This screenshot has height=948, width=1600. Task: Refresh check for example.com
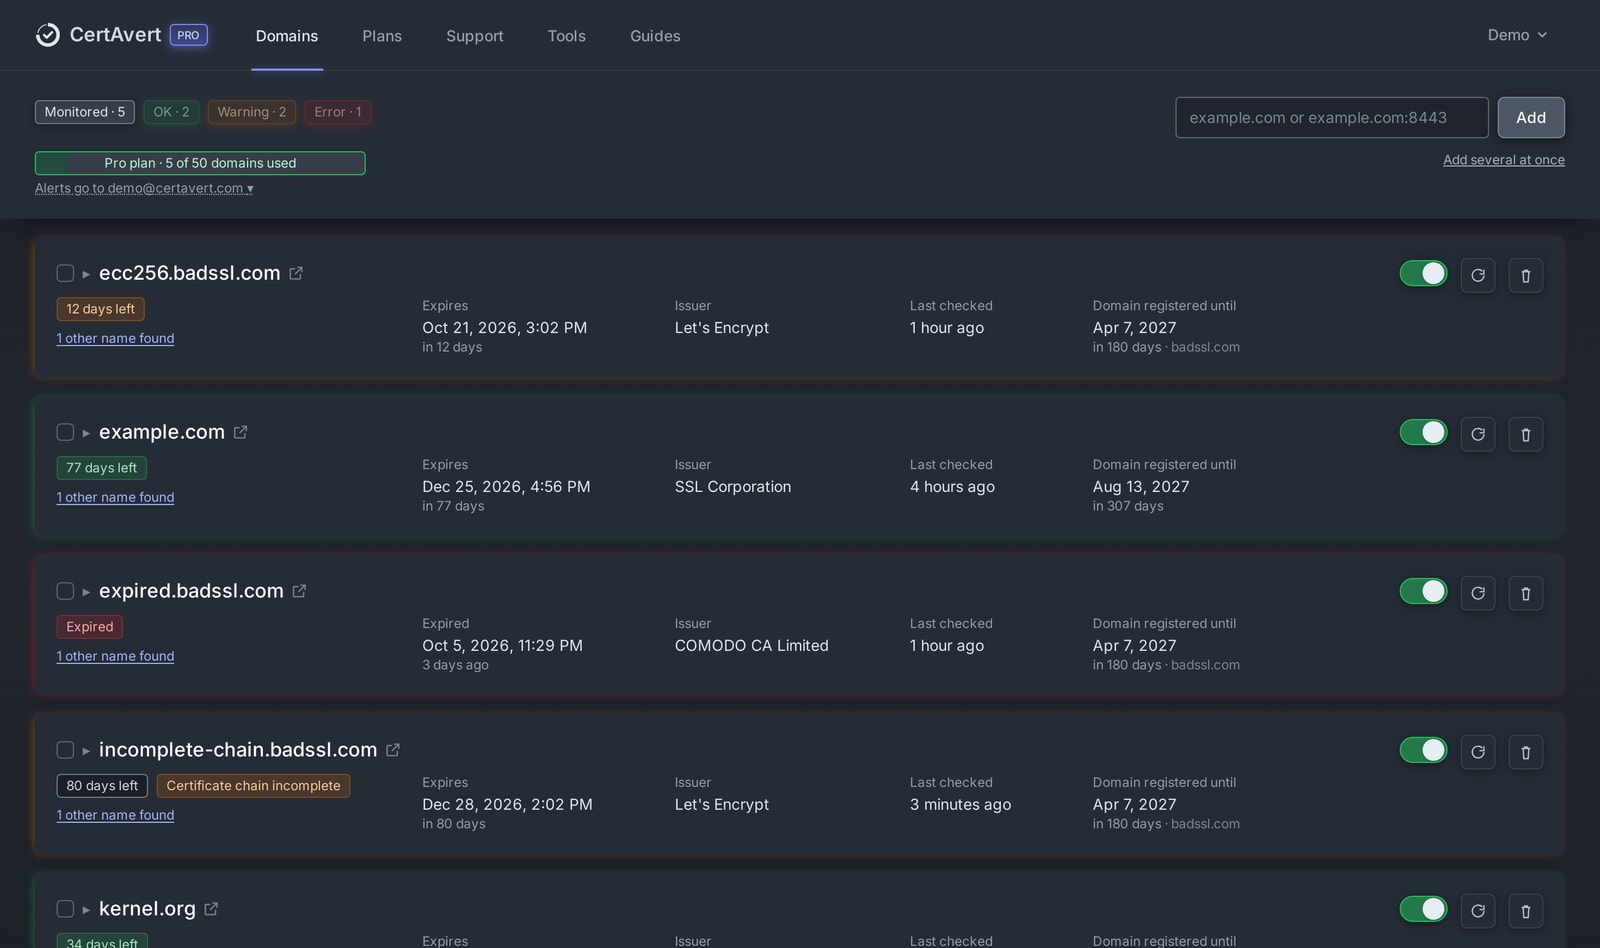(x=1478, y=434)
